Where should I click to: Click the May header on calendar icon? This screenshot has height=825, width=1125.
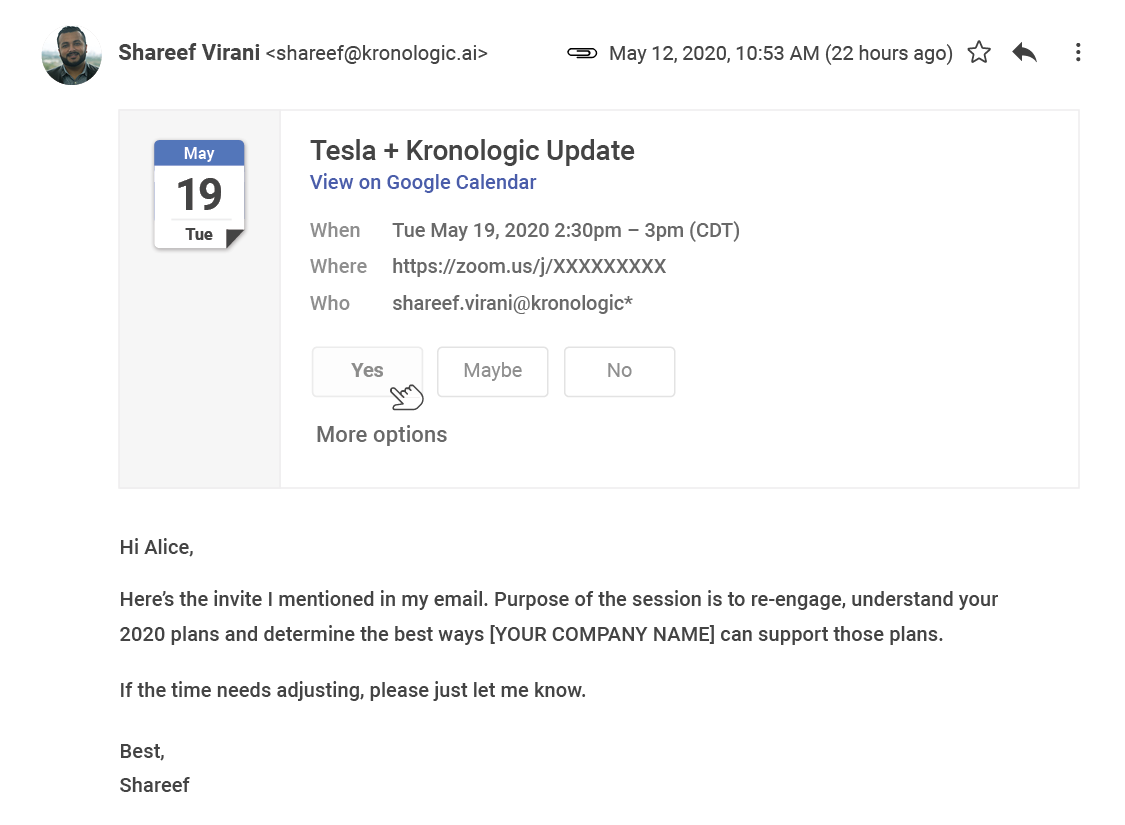pos(199,153)
